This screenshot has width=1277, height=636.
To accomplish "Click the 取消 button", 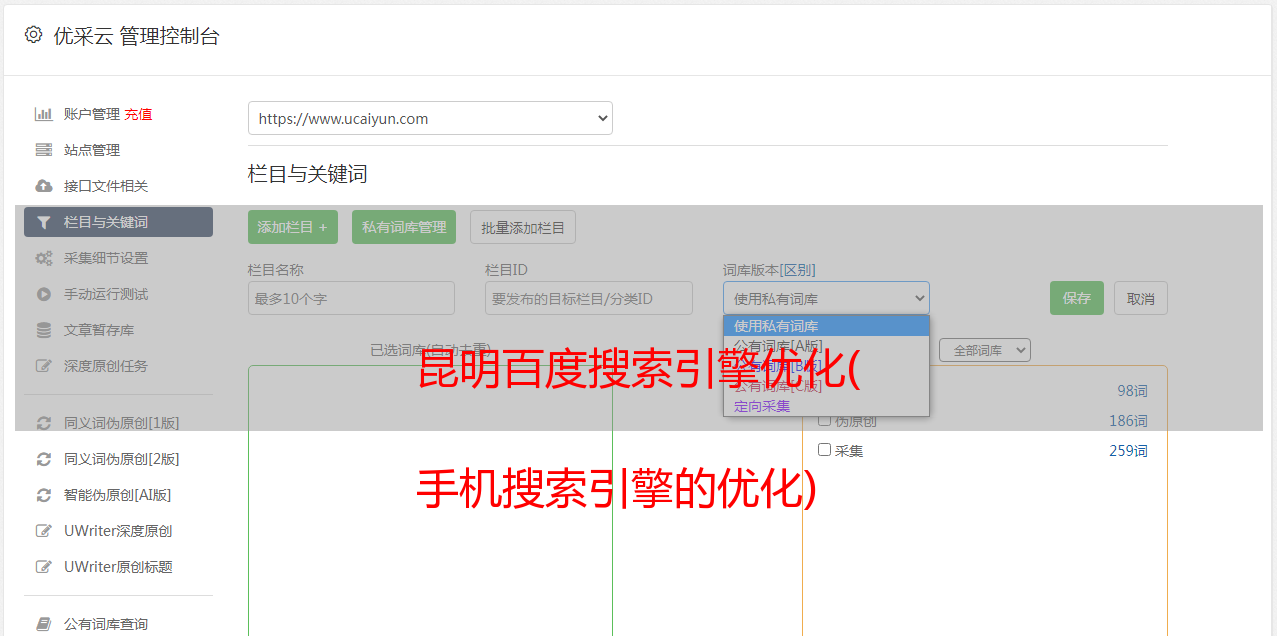I will pos(1141,298).
